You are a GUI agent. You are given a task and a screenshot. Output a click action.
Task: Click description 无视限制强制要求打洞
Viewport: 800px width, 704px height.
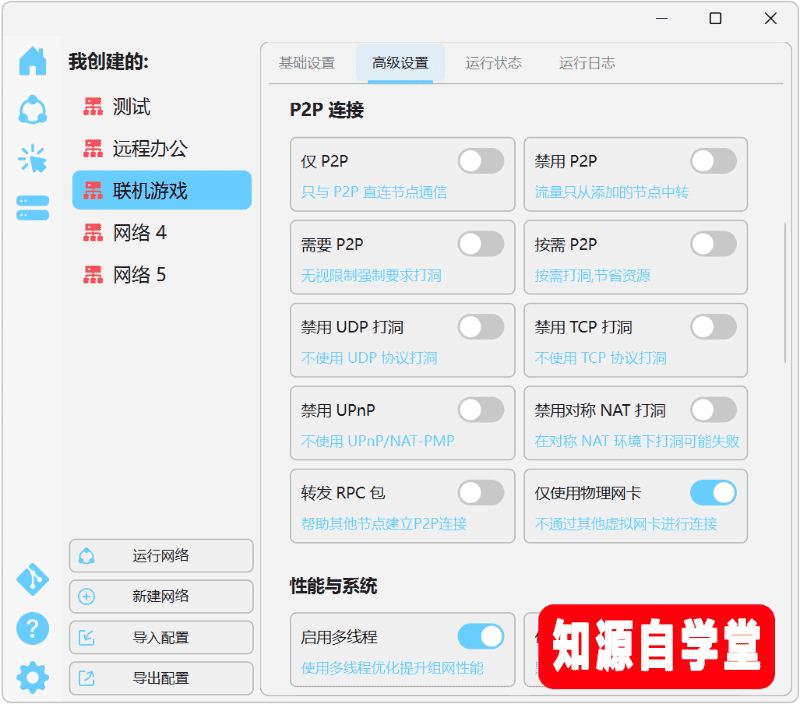[371, 275]
